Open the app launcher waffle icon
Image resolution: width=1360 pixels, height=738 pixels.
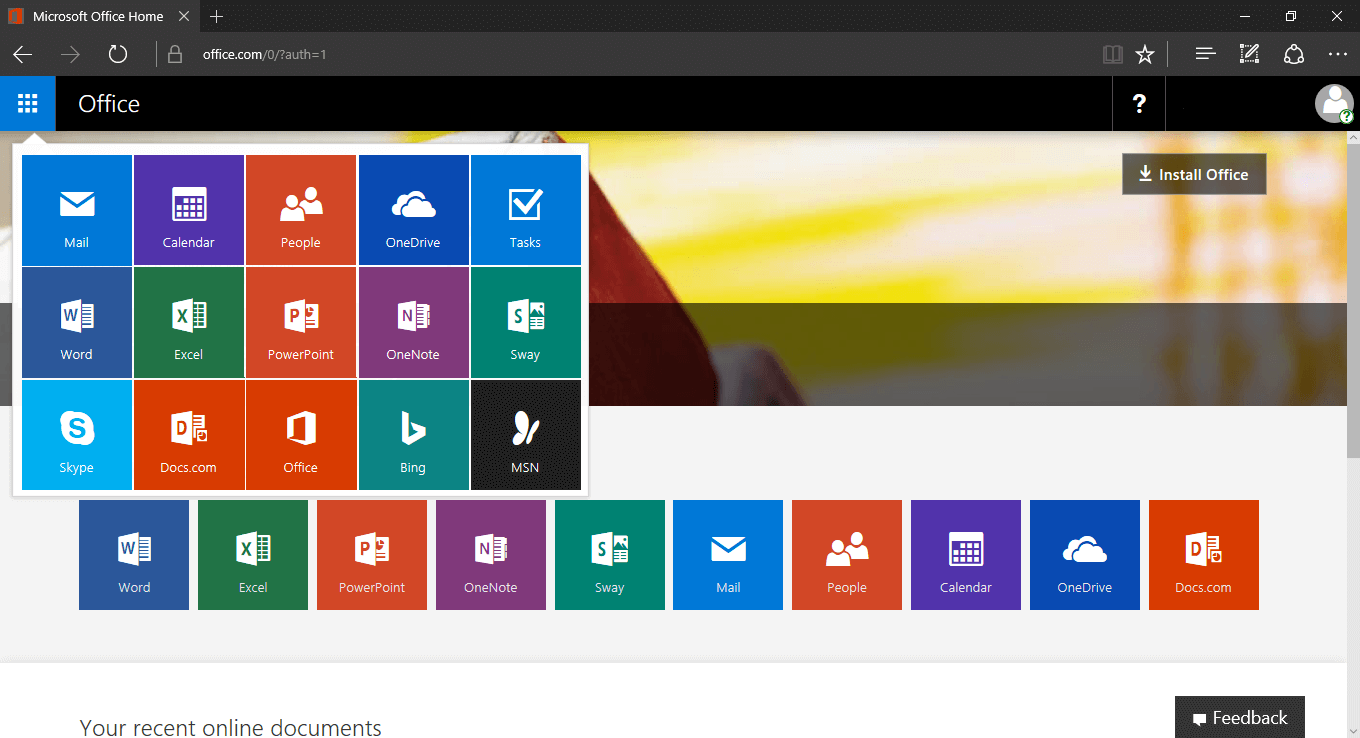tap(28, 103)
